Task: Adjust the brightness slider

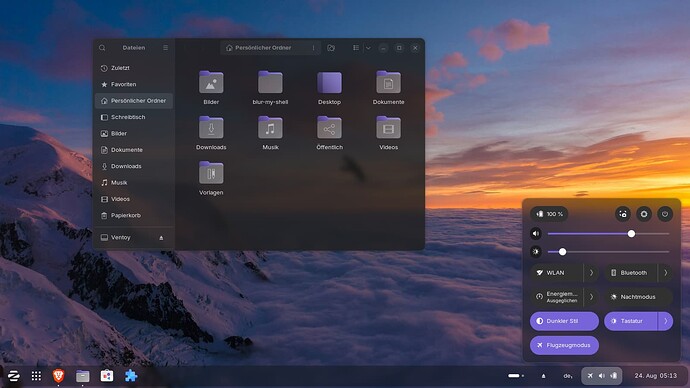Action: pos(609,252)
